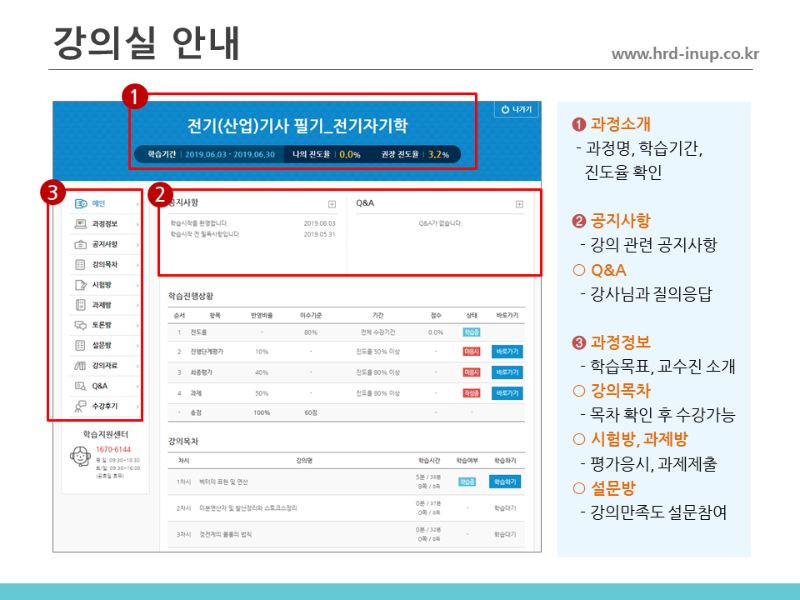800x600 pixels.
Task: Click the sidebar Q&A magnifier icon
Action: pyautogui.click(x=81, y=386)
